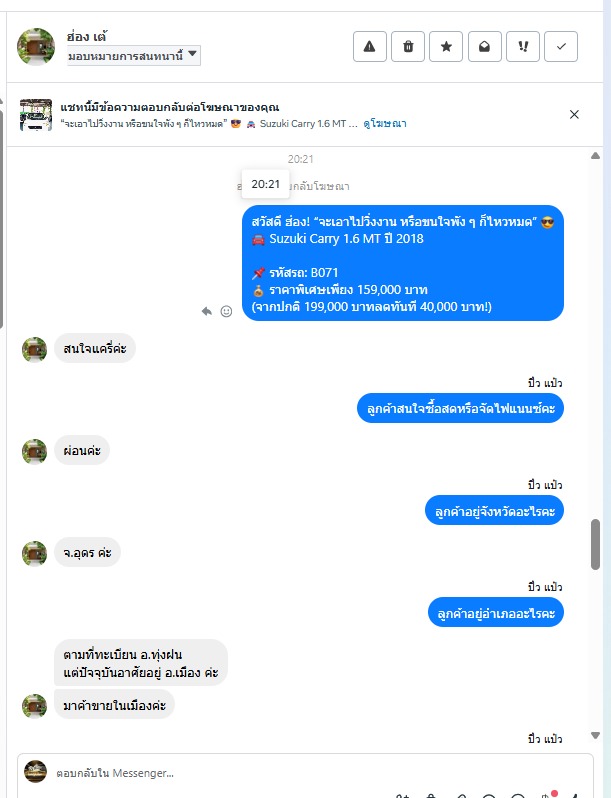Flag conversation for follow-up with exclamation icon

pyautogui.click(x=523, y=46)
